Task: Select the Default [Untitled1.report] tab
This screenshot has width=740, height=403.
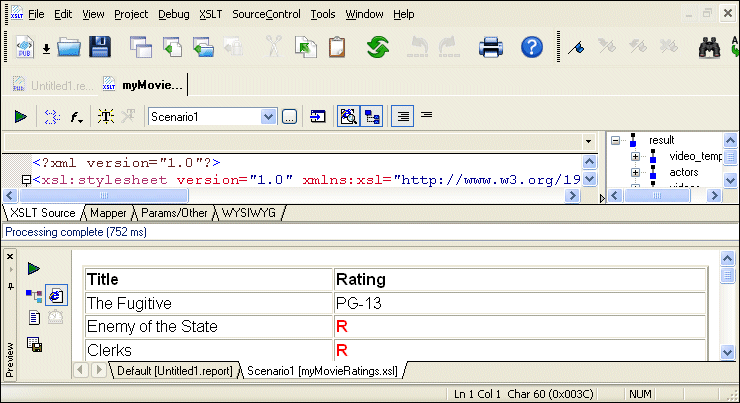Action: tap(175, 371)
